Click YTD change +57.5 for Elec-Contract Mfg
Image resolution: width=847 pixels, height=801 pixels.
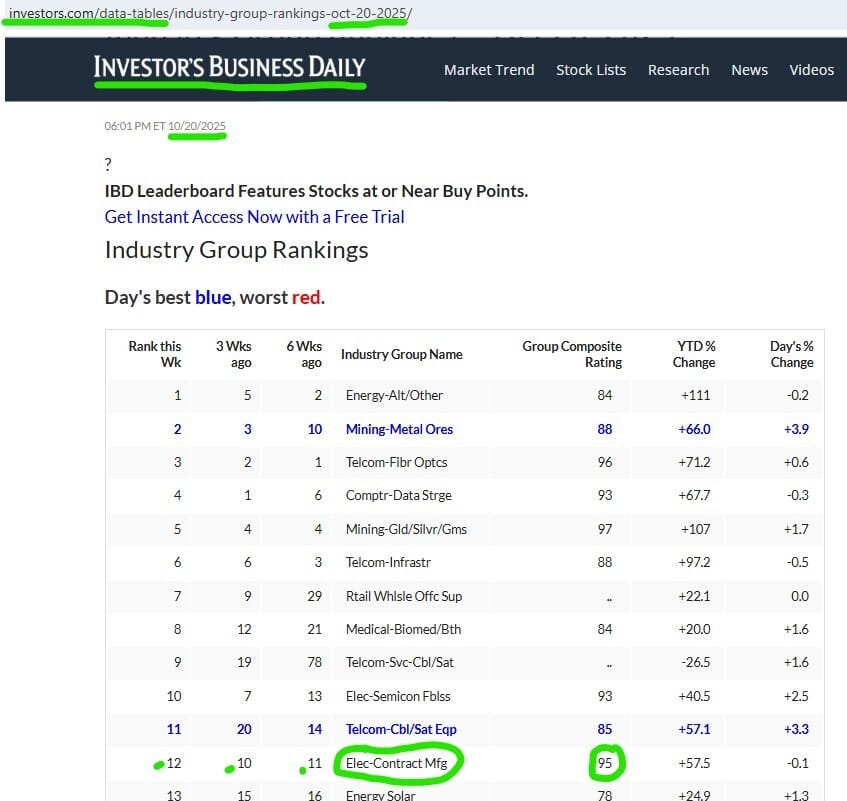coord(695,763)
